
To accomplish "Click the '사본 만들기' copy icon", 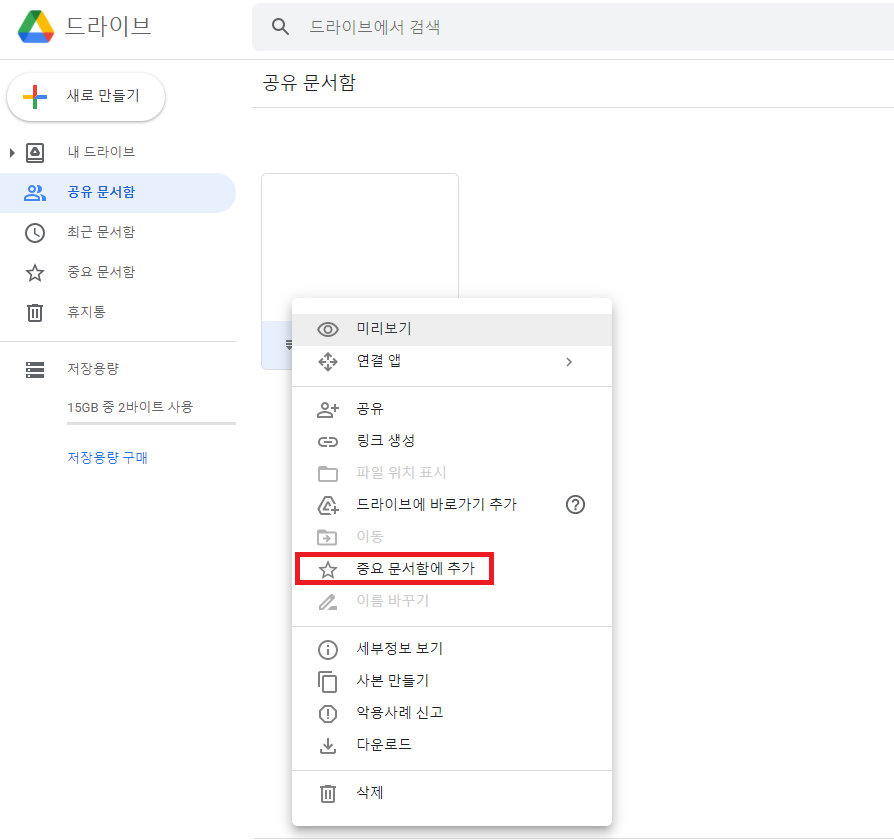I will coord(328,681).
